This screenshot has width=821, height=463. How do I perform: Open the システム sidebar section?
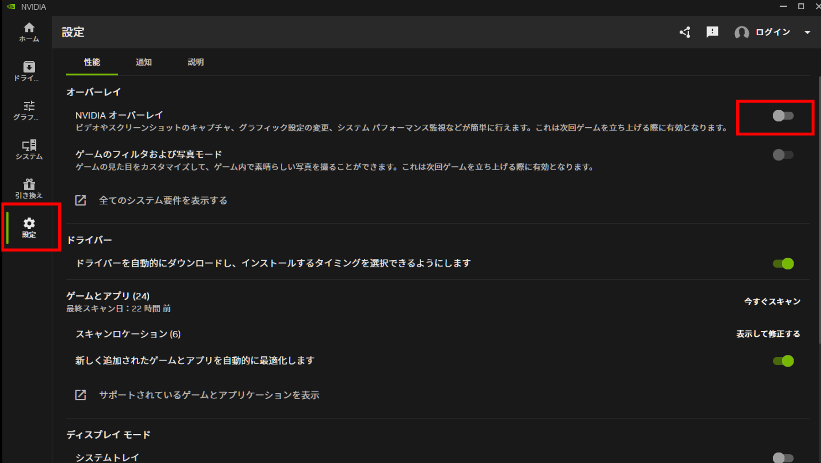29,150
